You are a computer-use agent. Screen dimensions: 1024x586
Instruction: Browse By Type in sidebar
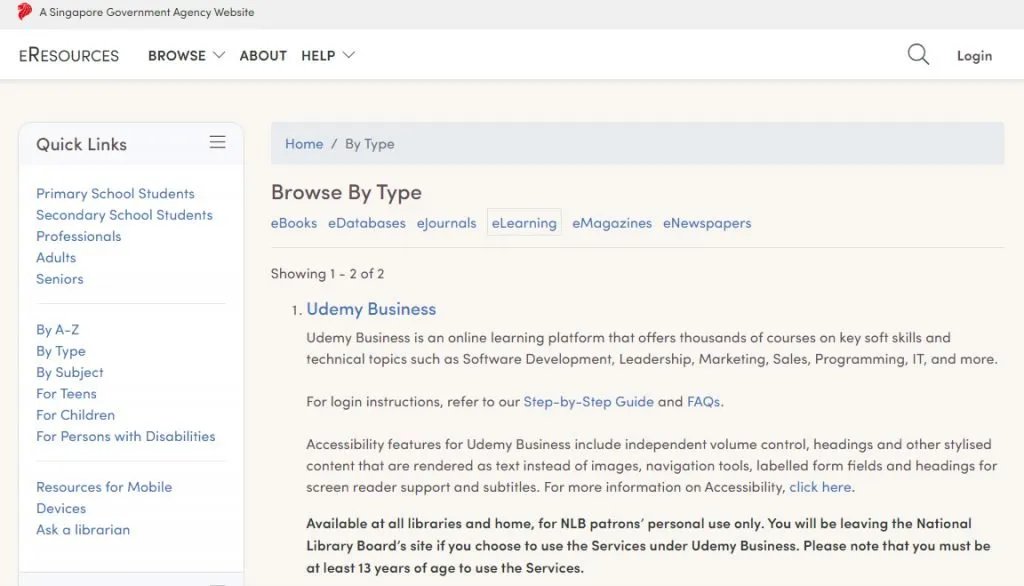click(x=61, y=351)
